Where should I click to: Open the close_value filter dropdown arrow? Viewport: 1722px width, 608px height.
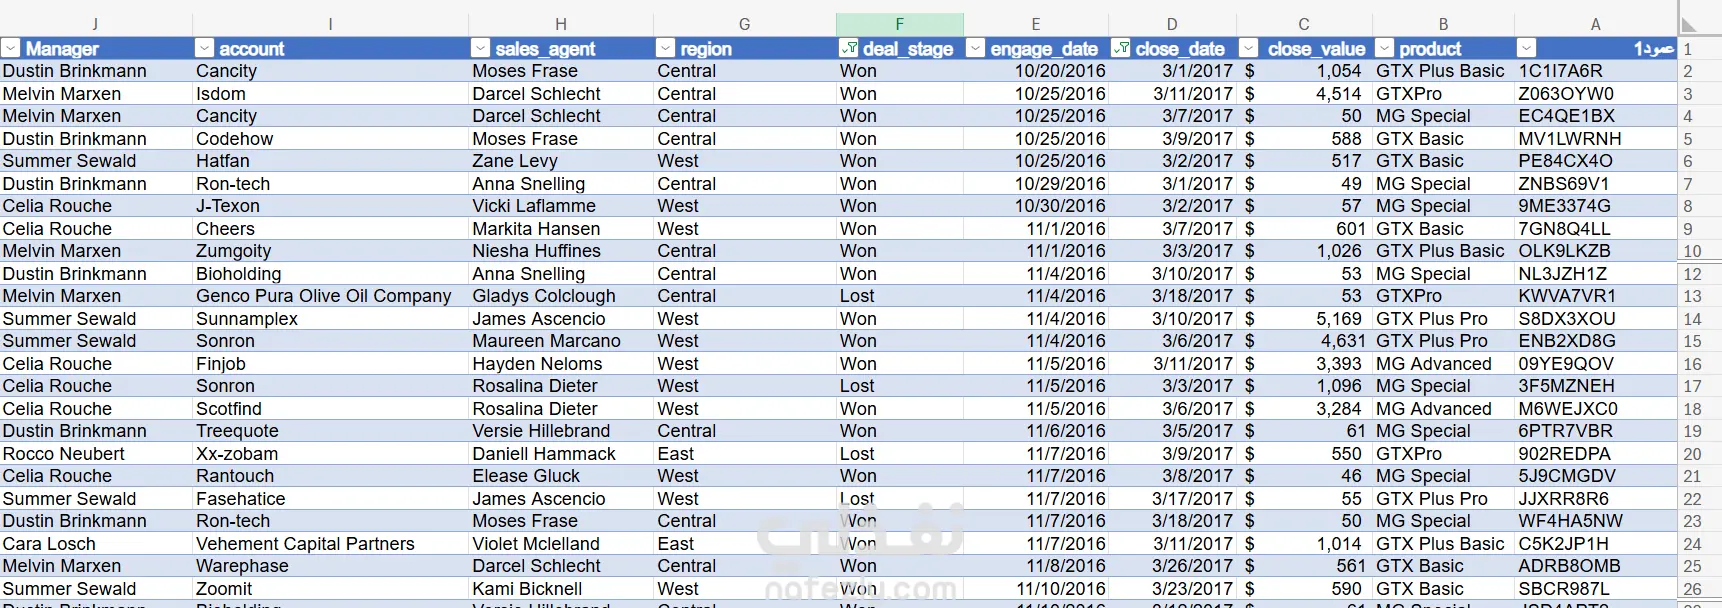[x=1248, y=48]
